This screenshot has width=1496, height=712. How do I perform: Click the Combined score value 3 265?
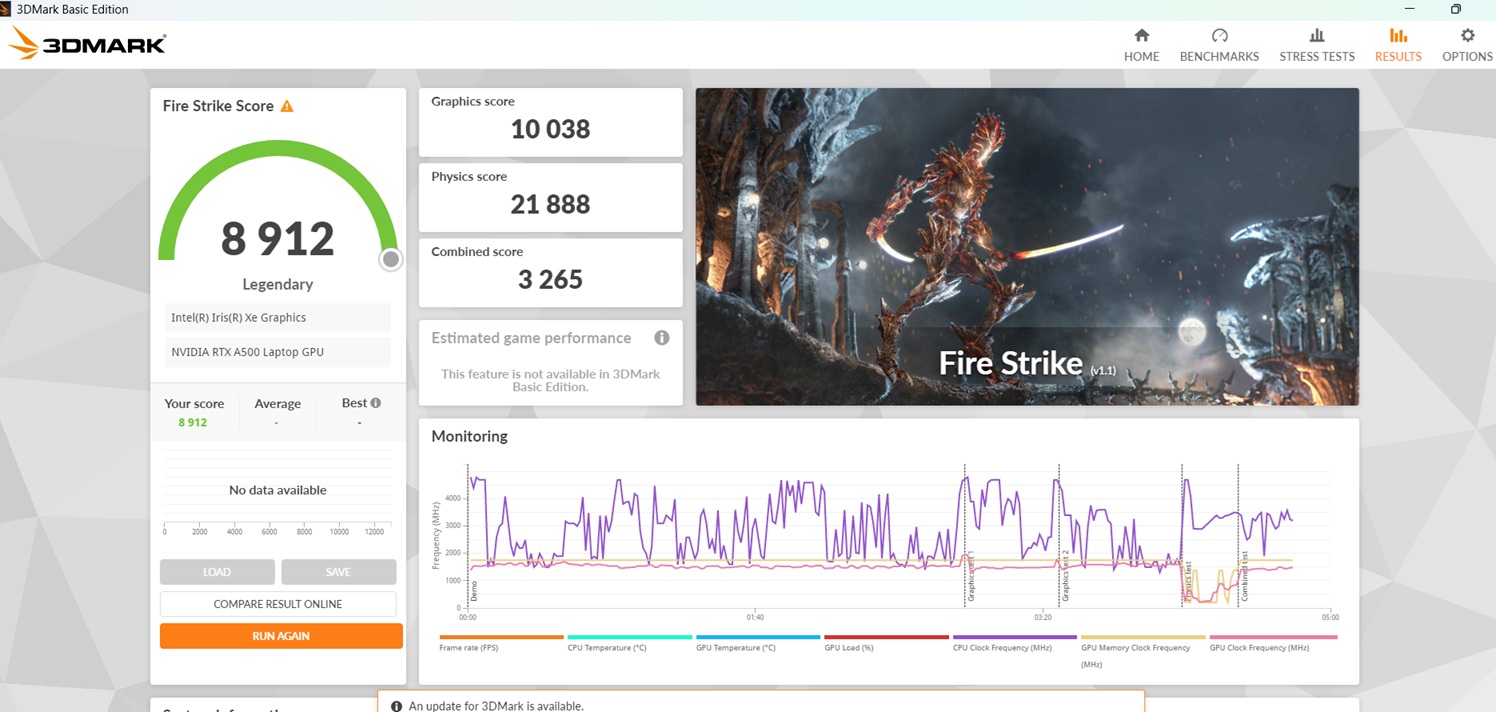[x=550, y=279]
